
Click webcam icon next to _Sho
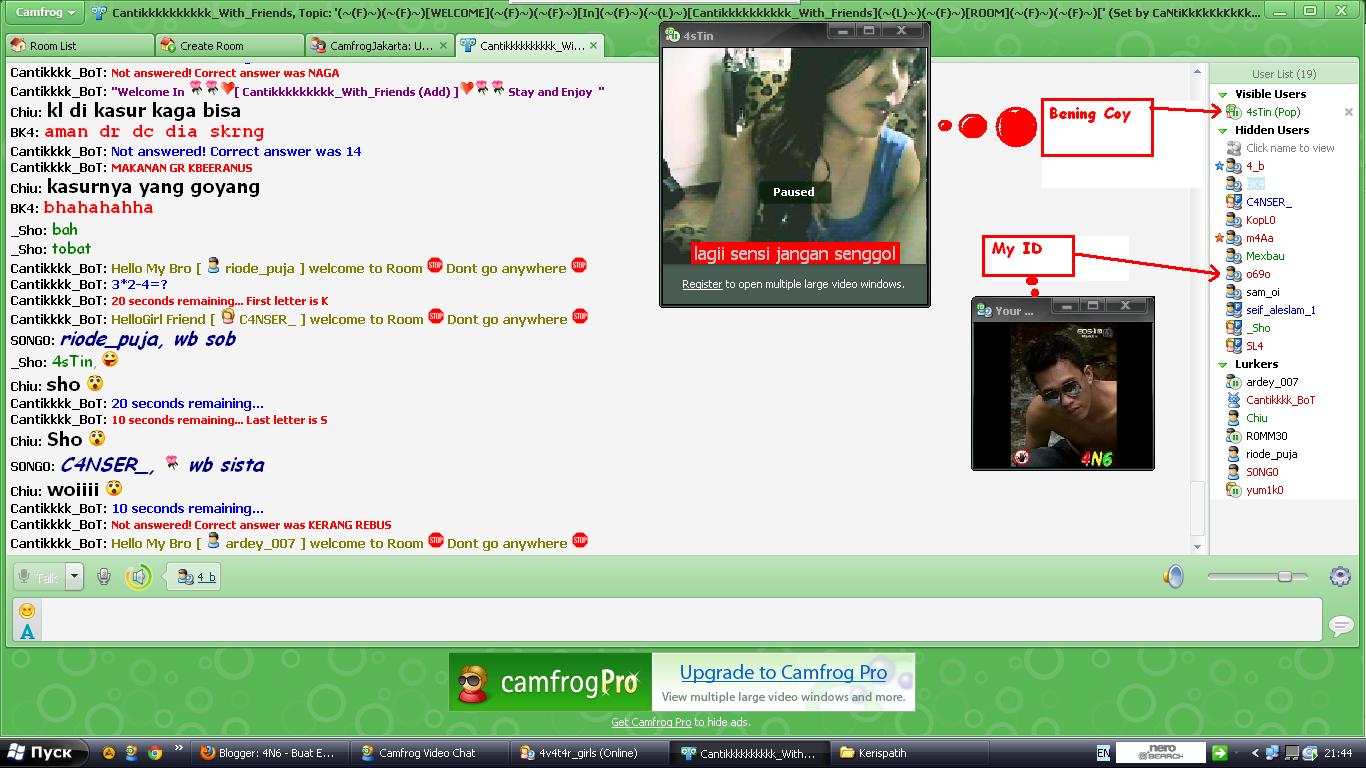point(1234,328)
